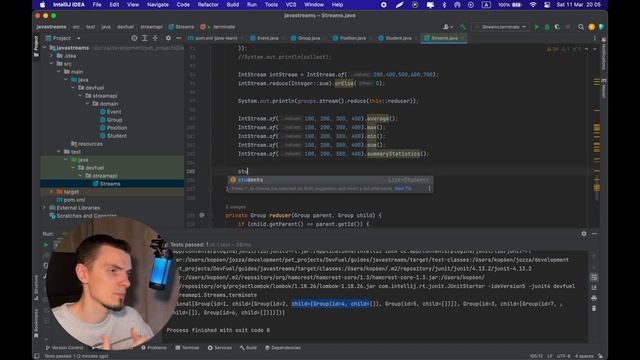This screenshot has height=360, width=640.
Task: Open Project panel gear options
Action: point(168,38)
